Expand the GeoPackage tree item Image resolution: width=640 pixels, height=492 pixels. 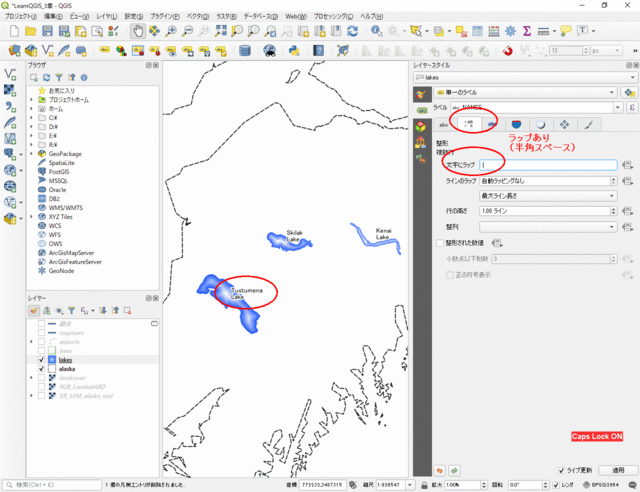pos(31,154)
